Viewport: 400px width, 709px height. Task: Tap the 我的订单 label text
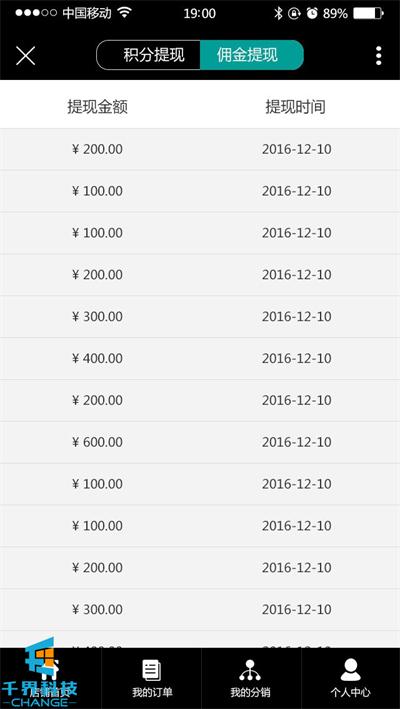pos(152,692)
